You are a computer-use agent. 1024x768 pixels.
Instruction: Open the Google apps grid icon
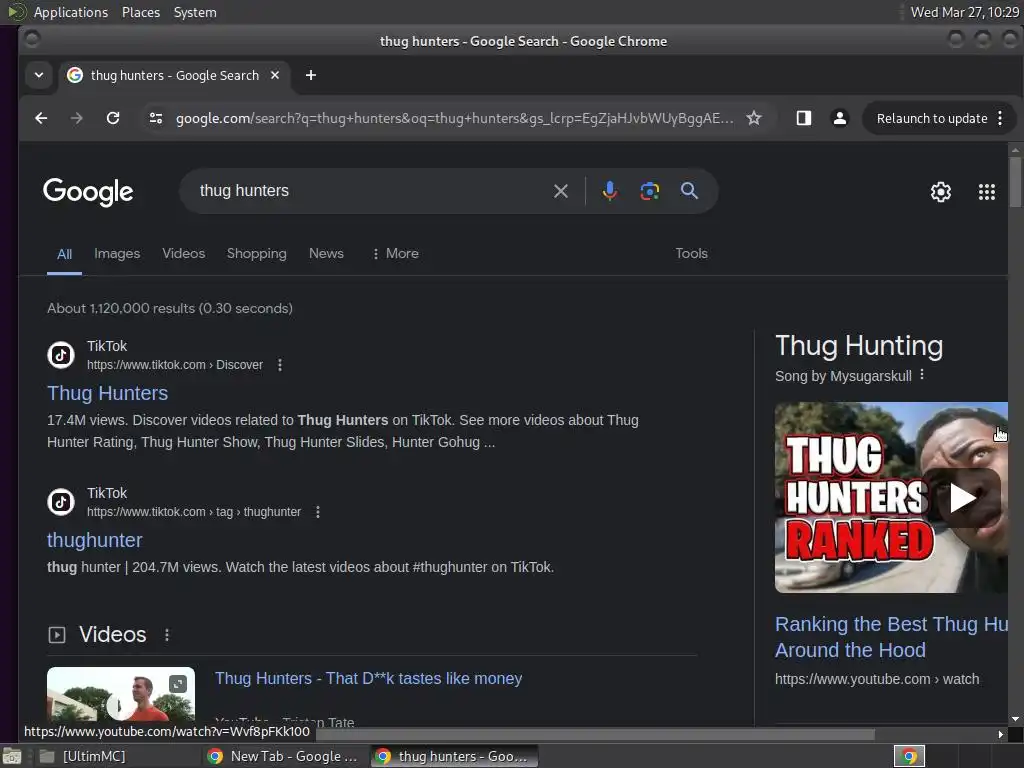[x=987, y=192]
